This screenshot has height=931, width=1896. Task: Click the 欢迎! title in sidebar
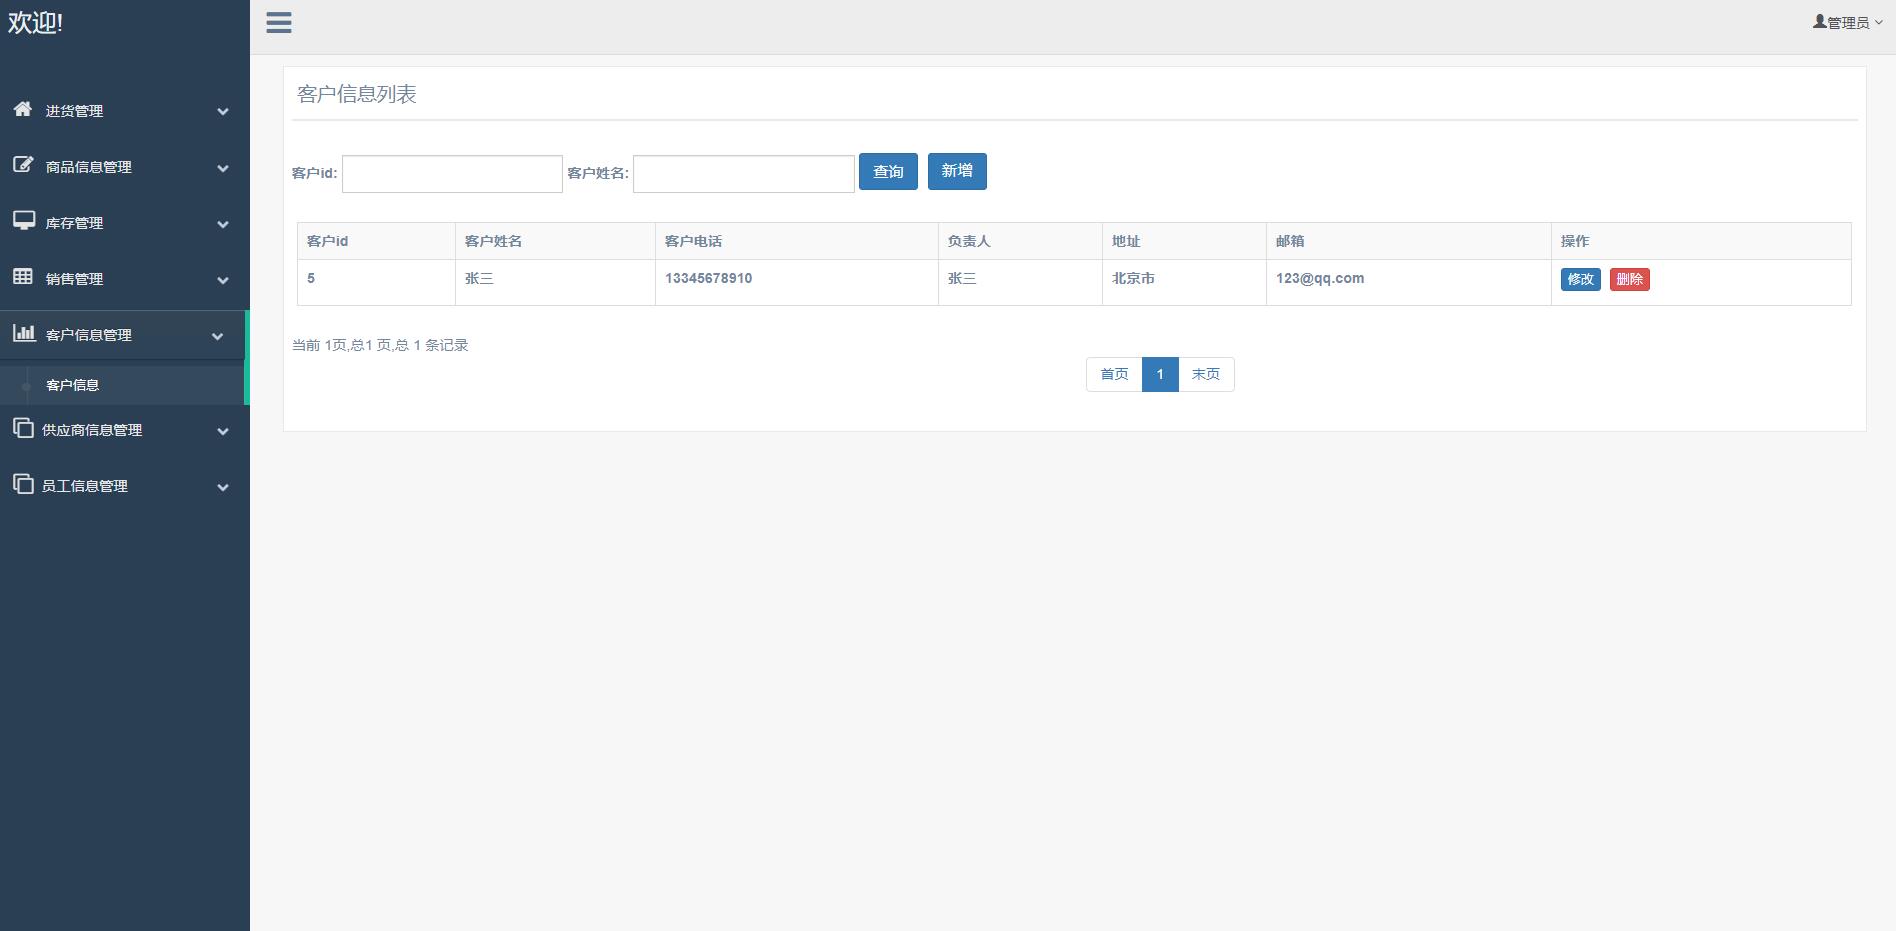pos(35,23)
